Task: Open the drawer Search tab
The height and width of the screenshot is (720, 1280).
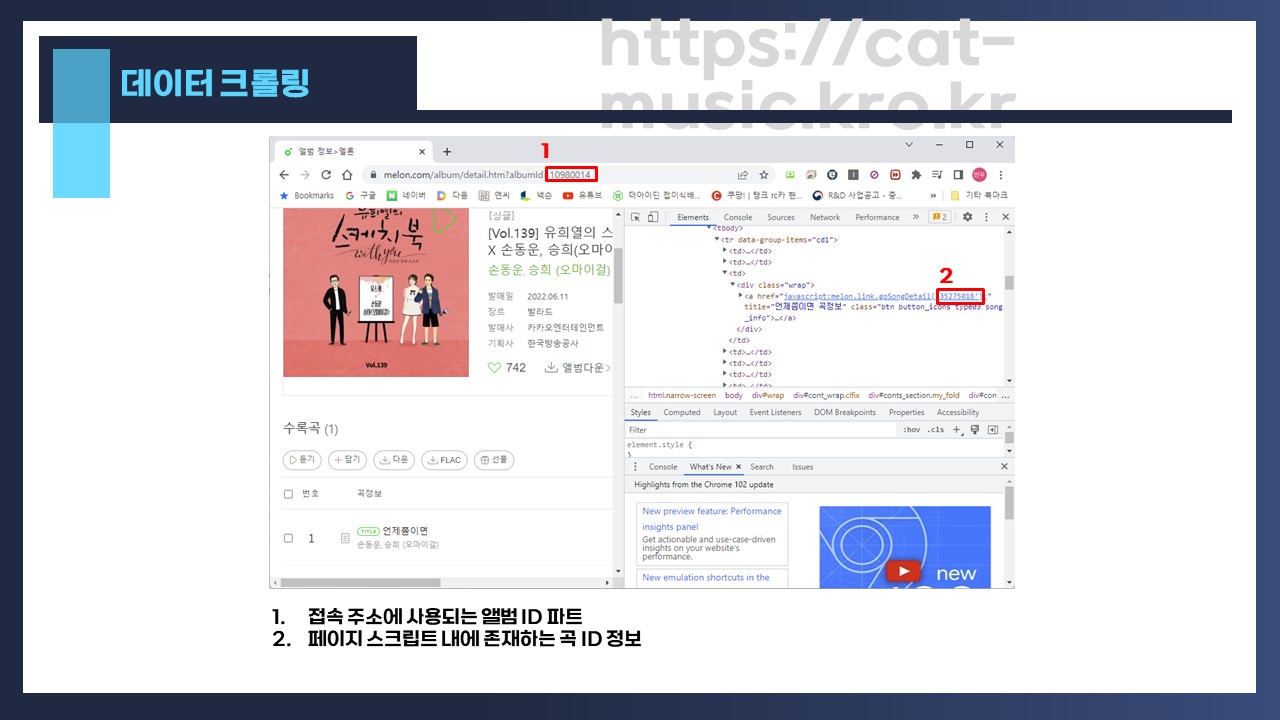Action: 762,467
